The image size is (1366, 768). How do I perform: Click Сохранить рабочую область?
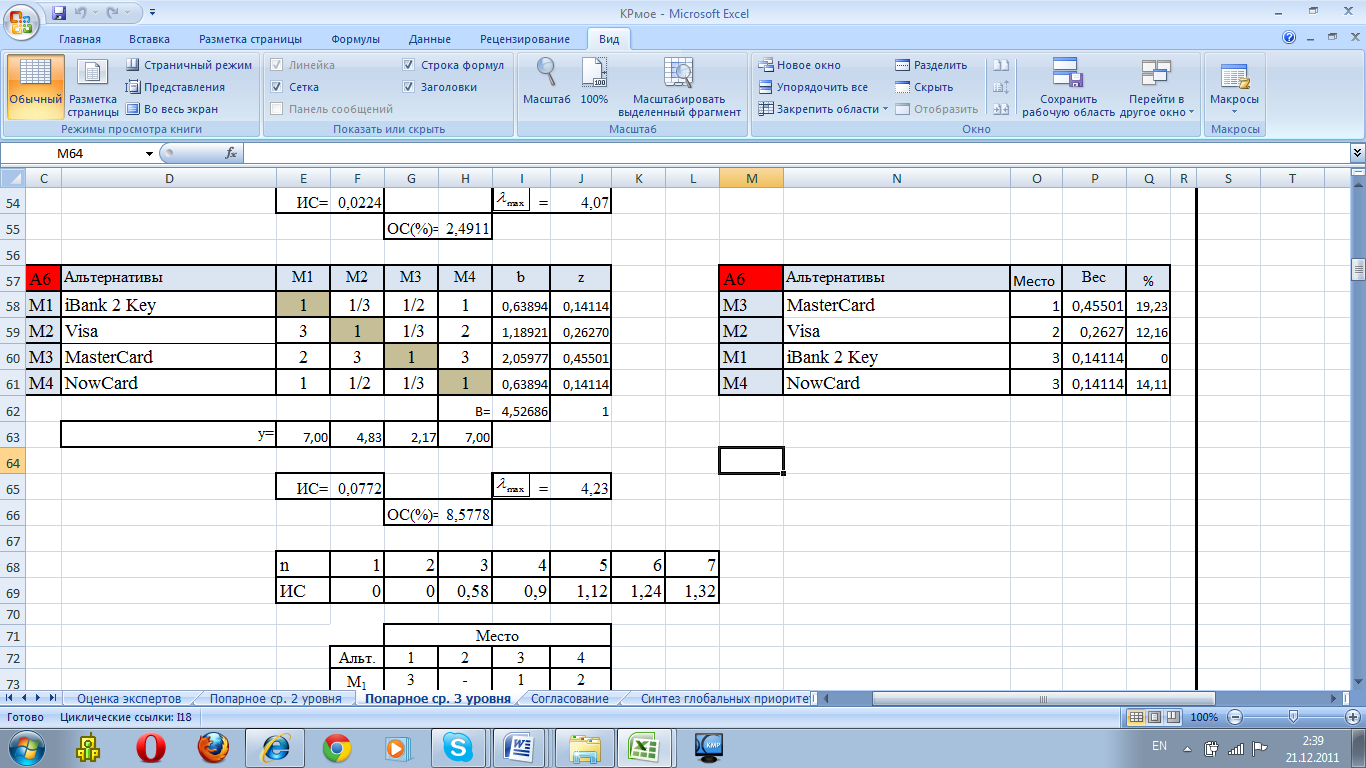(1068, 85)
